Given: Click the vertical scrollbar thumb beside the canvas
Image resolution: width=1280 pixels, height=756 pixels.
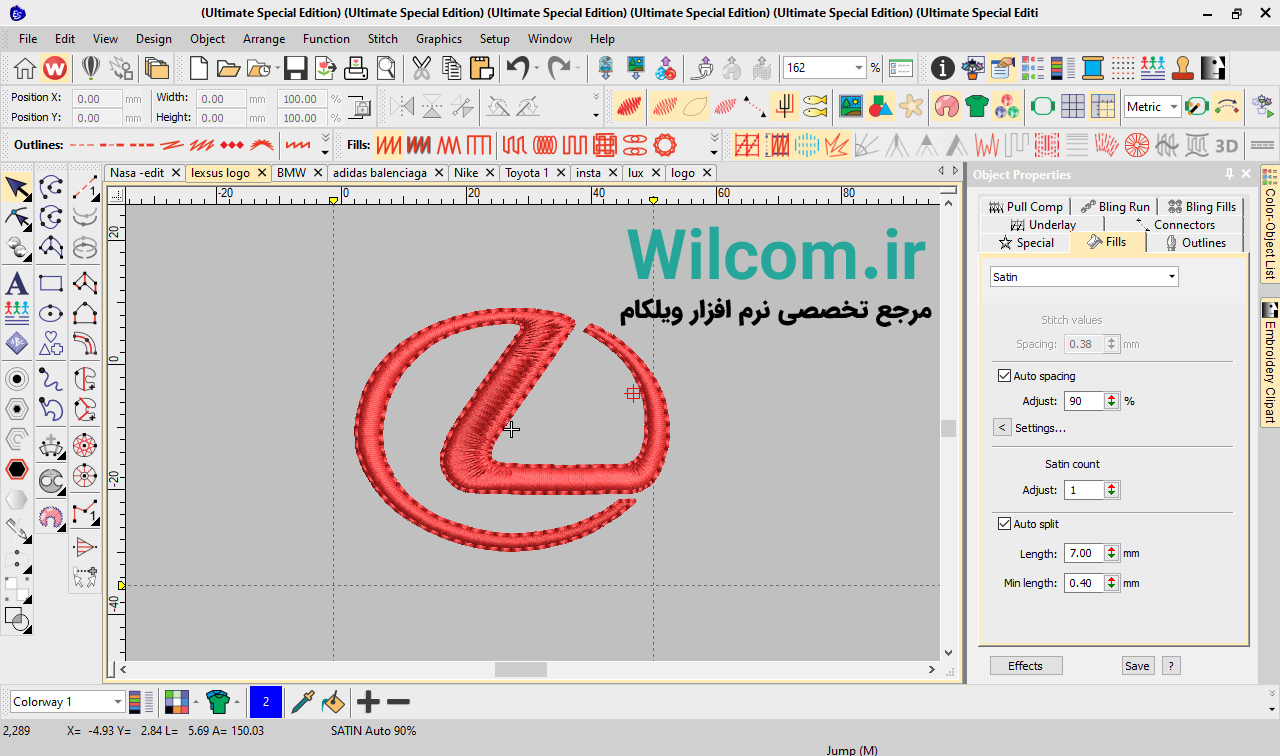Looking at the screenshot, I should pyautogui.click(x=948, y=428).
